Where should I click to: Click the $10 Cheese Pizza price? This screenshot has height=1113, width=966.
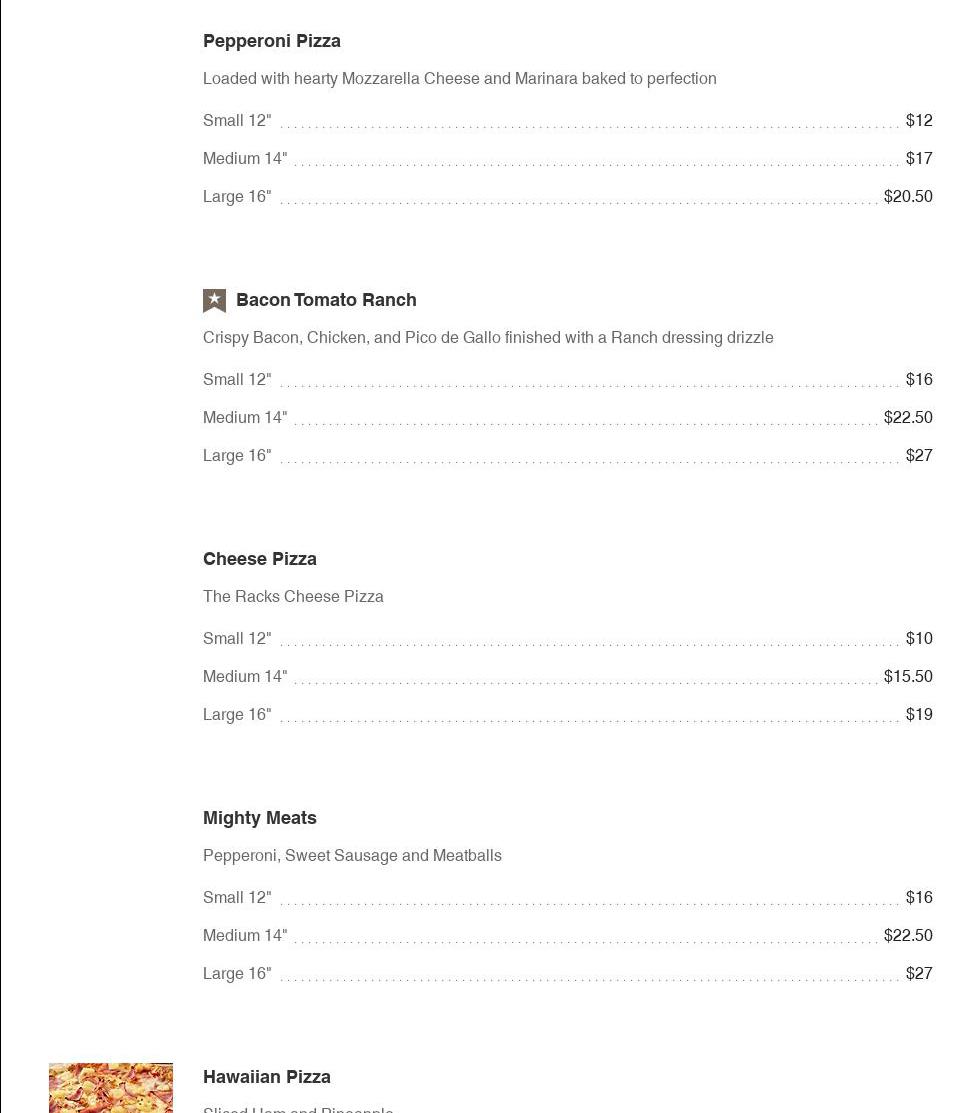(919, 639)
